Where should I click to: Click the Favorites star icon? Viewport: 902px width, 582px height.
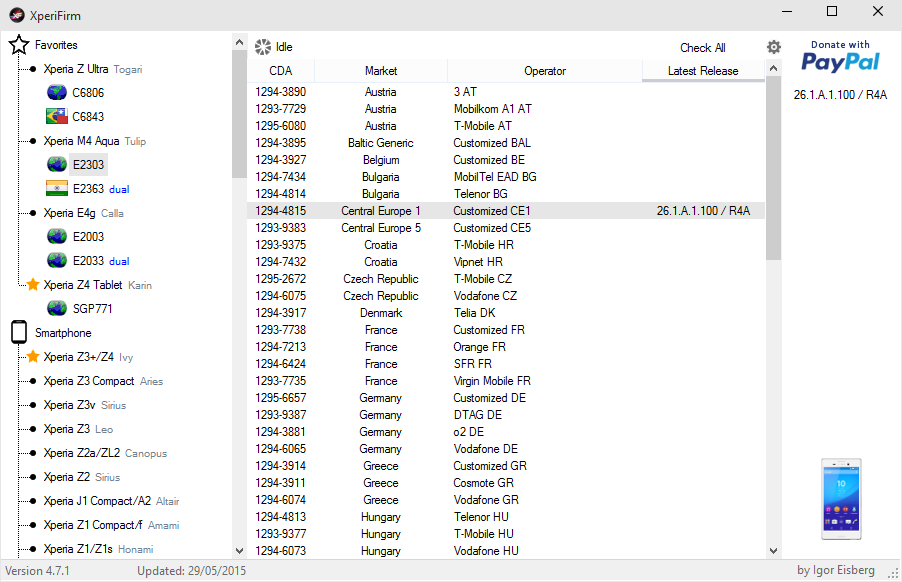pos(19,45)
